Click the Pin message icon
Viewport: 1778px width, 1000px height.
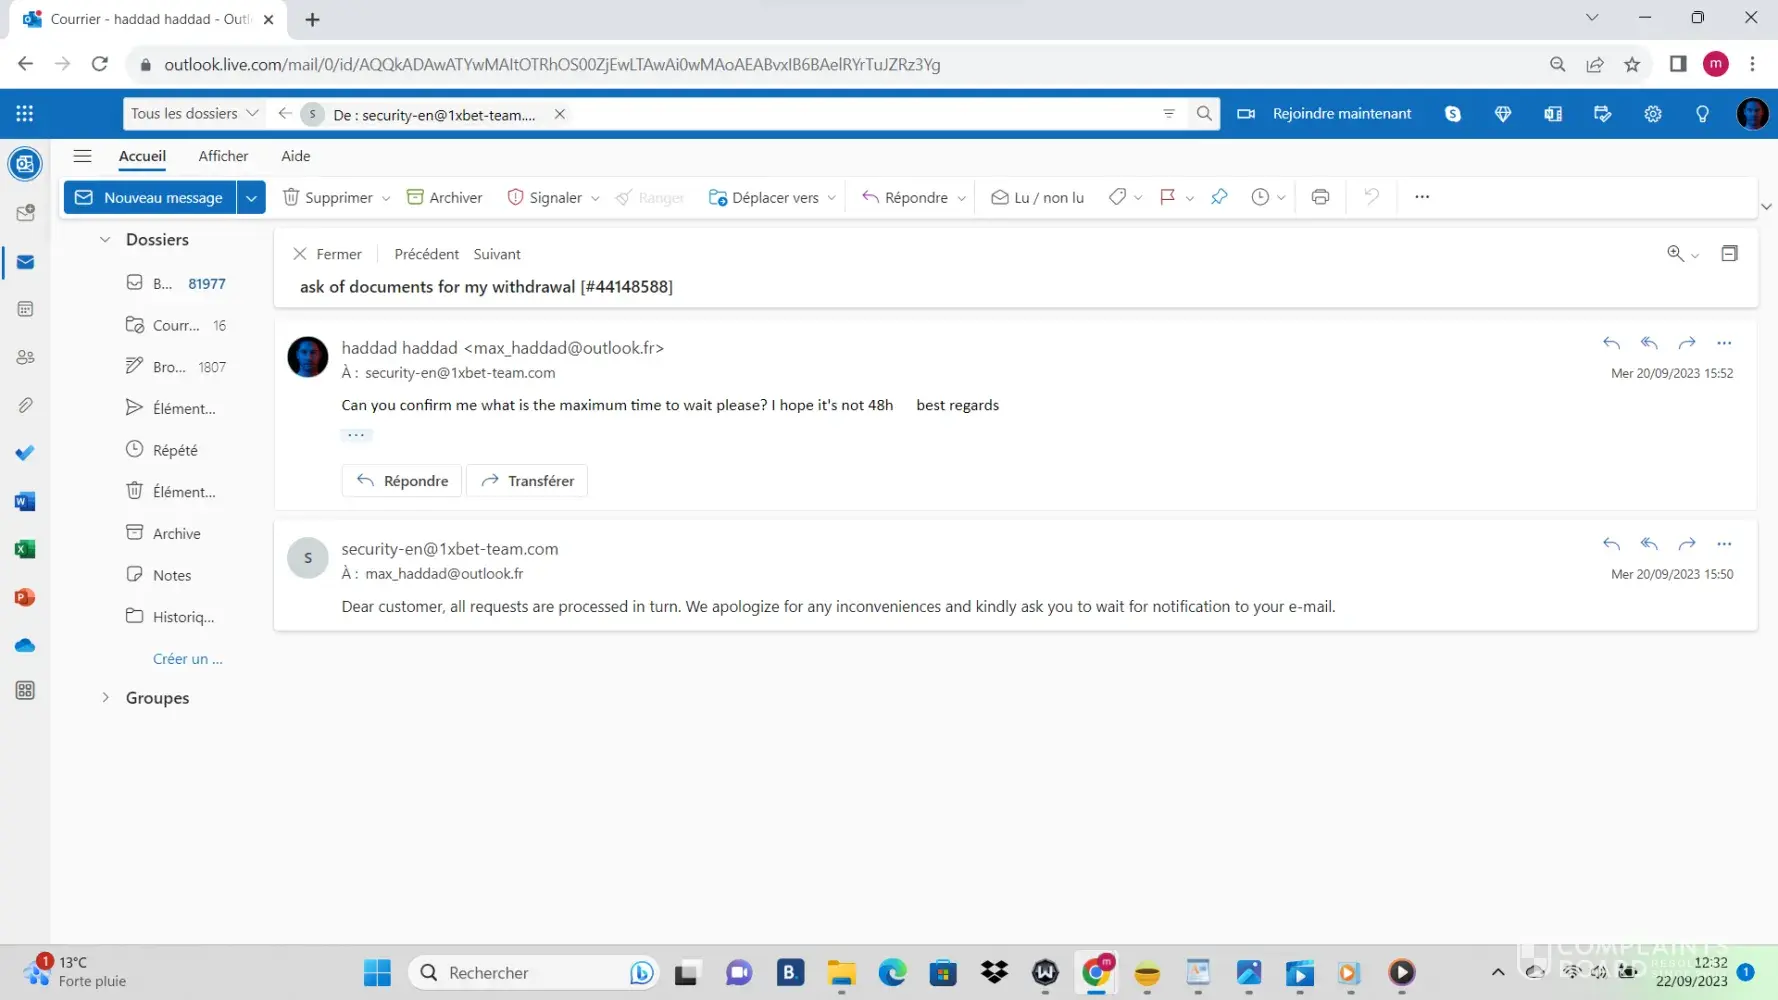coord(1218,197)
